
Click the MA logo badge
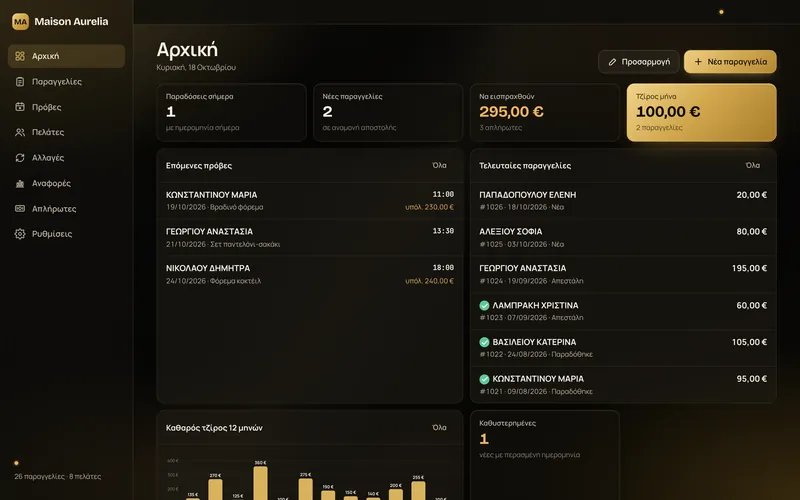pos(20,21)
